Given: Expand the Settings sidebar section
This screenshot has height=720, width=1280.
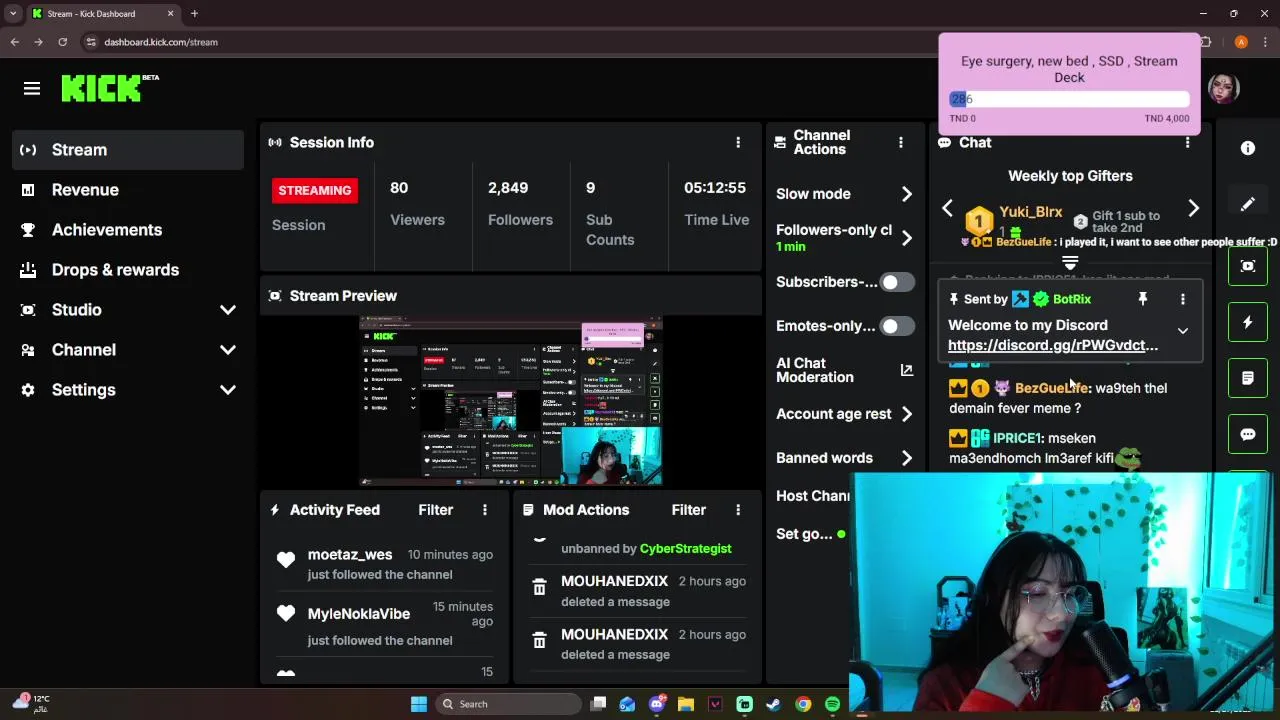Looking at the screenshot, I should tap(228, 390).
